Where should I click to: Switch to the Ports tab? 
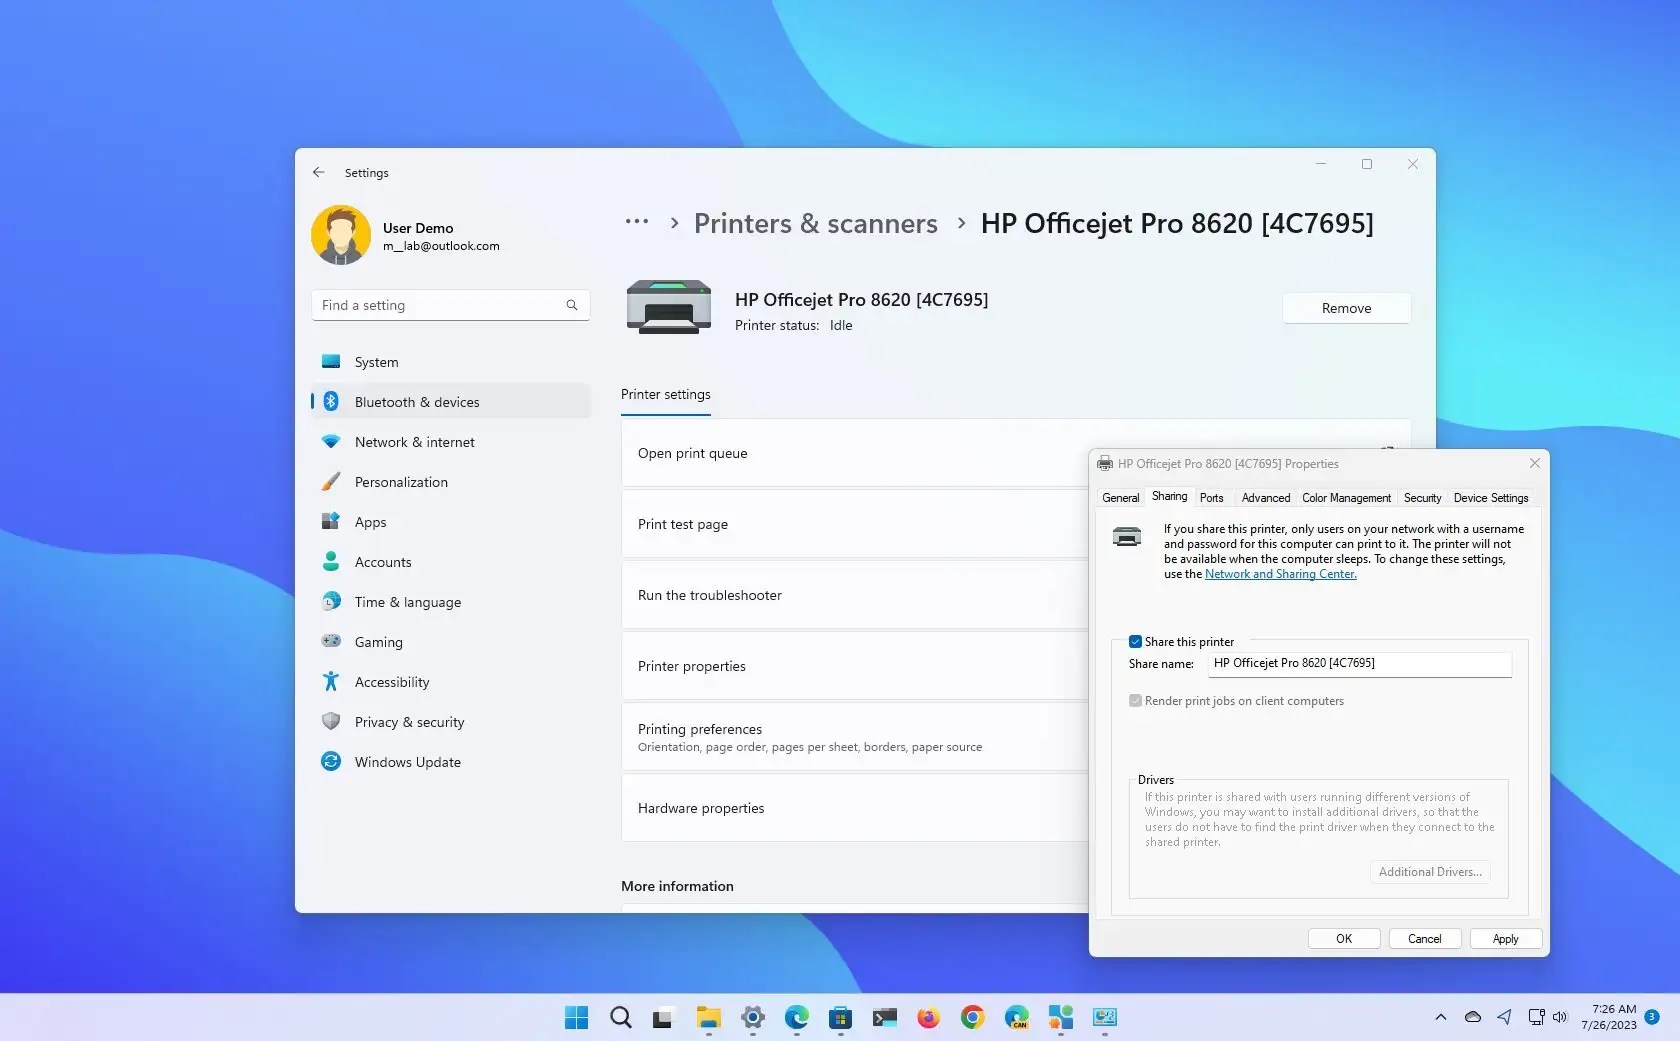coord(1211,497)
